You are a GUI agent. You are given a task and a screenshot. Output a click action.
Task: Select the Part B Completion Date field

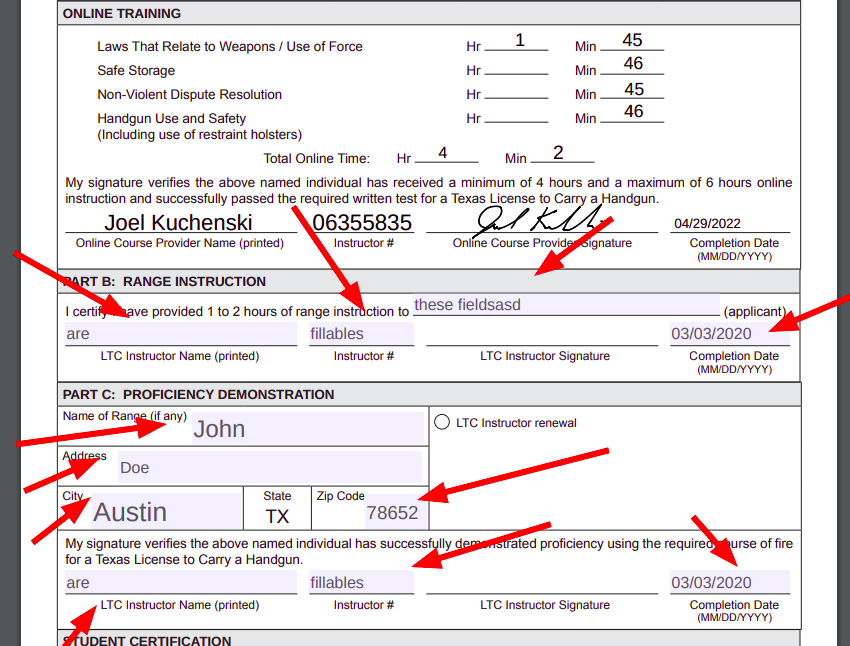tap(730, 334)
